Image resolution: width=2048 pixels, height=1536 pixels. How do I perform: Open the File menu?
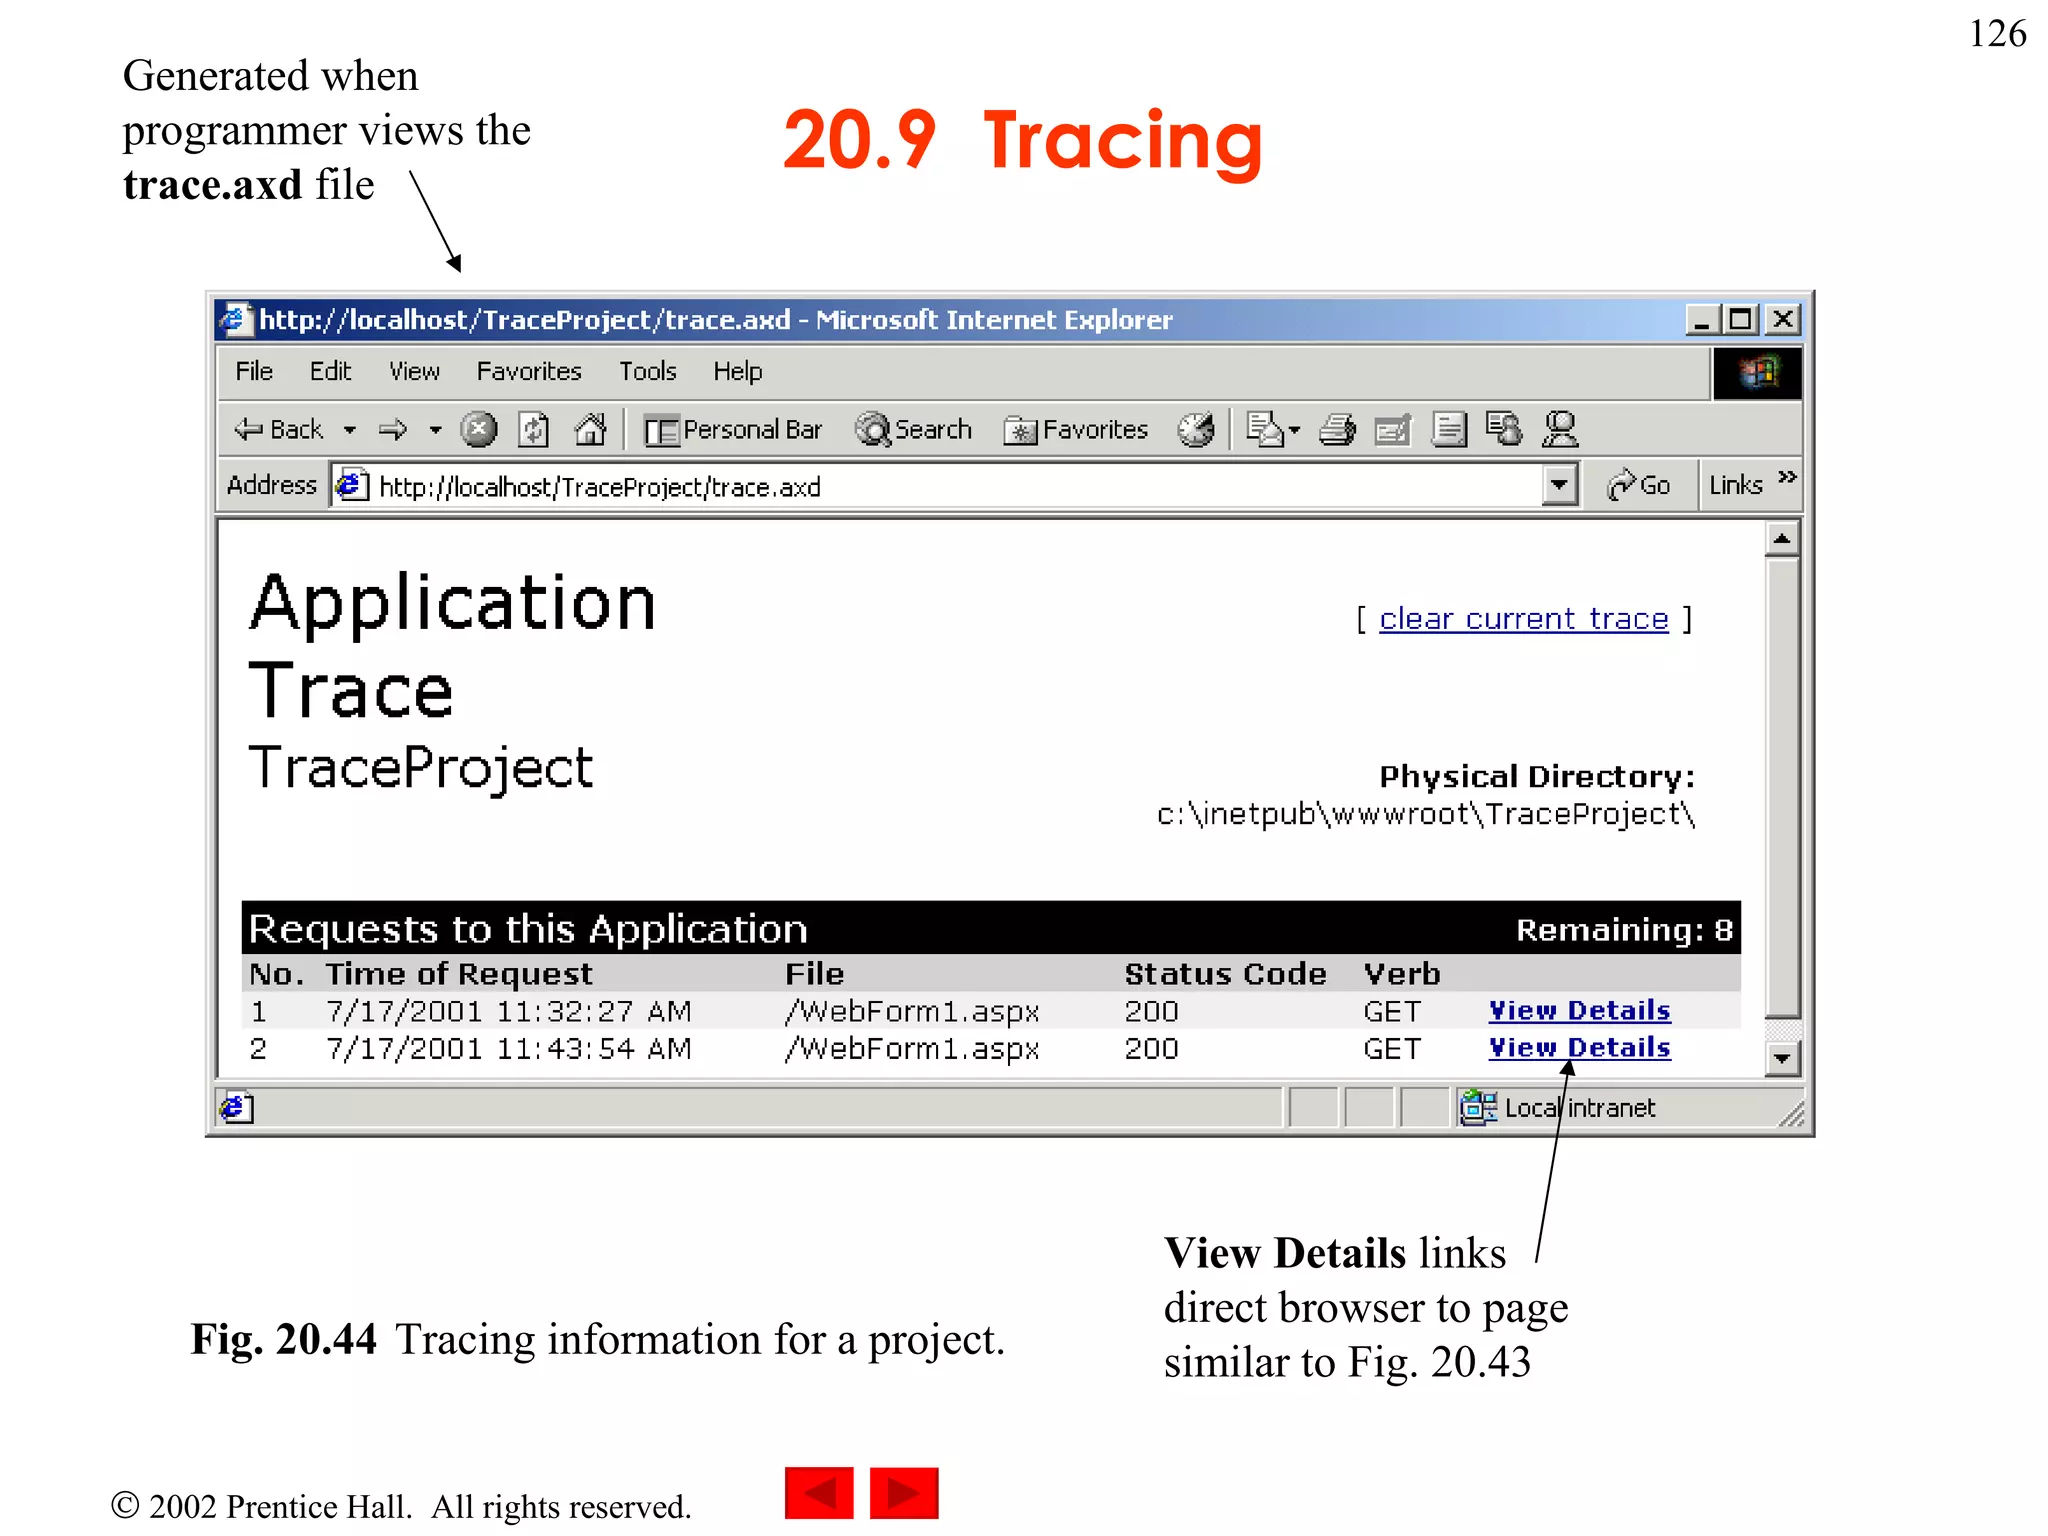[x=254, y=372]
